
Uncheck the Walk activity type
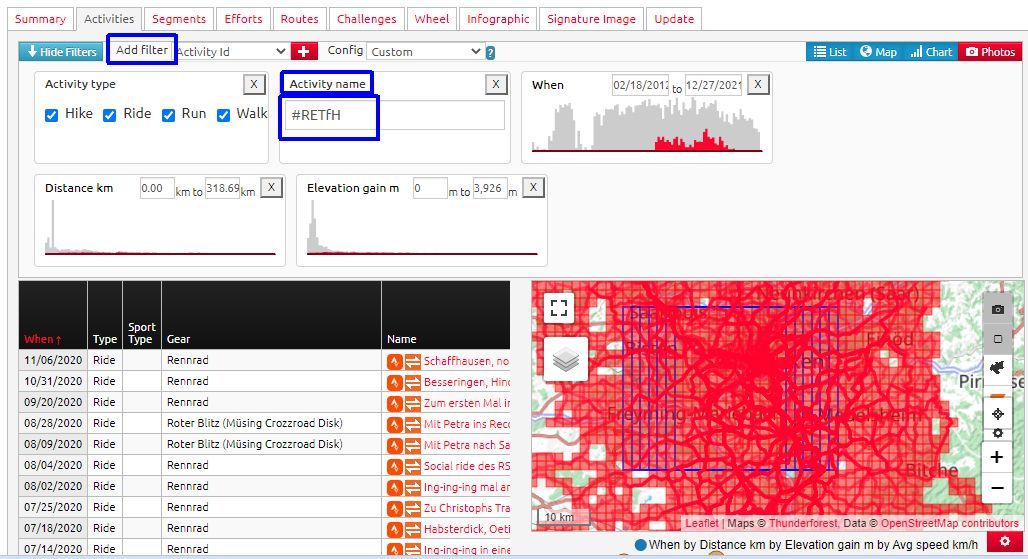point(224,115)
